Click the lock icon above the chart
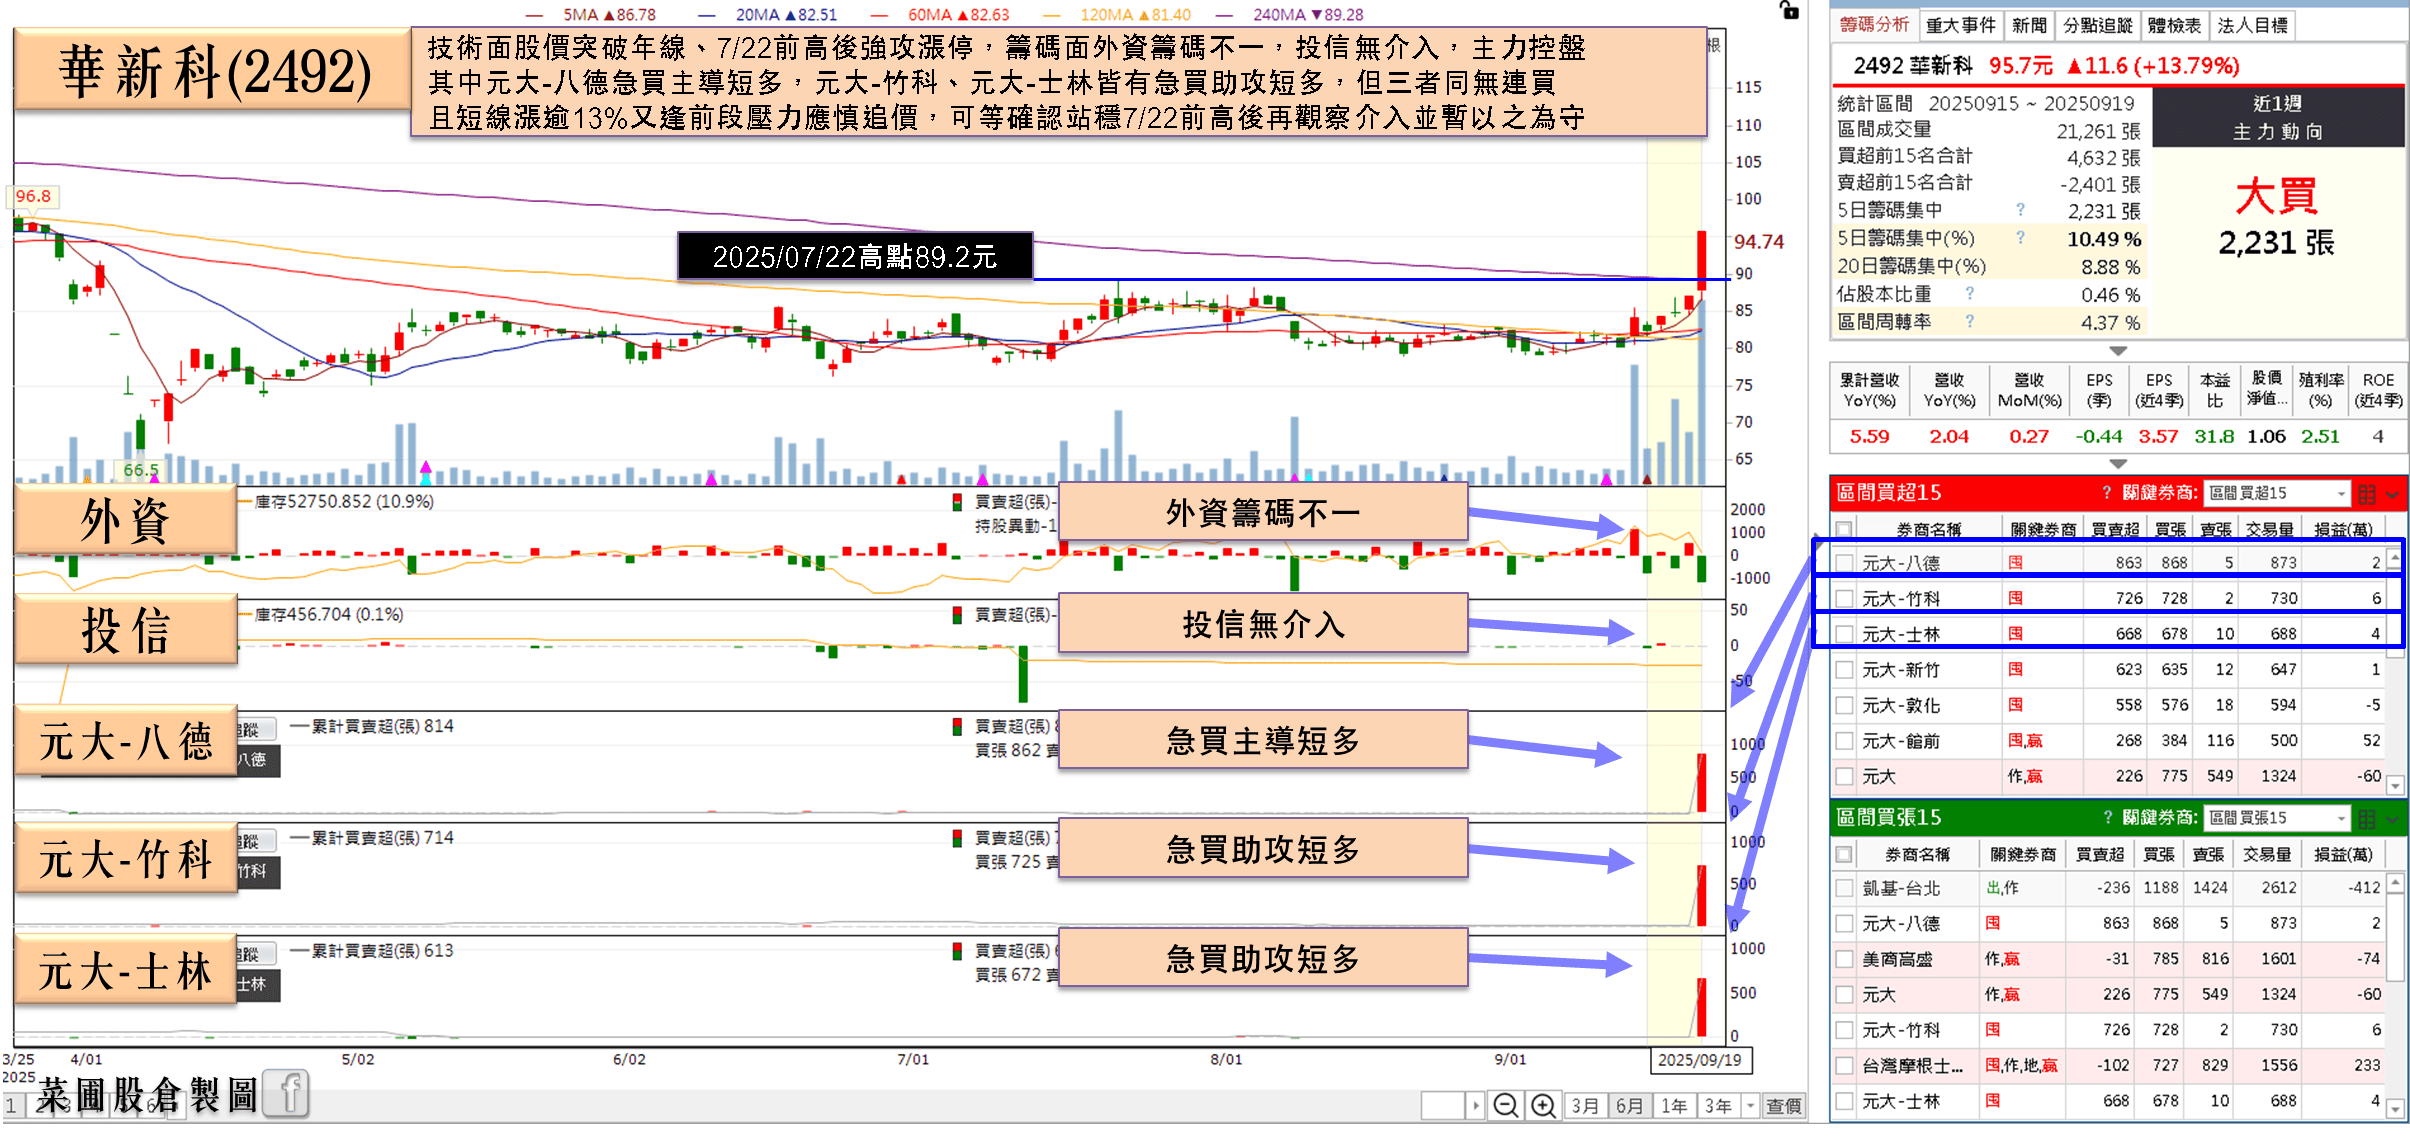 pyautogui.click(x=1789, y=11)
